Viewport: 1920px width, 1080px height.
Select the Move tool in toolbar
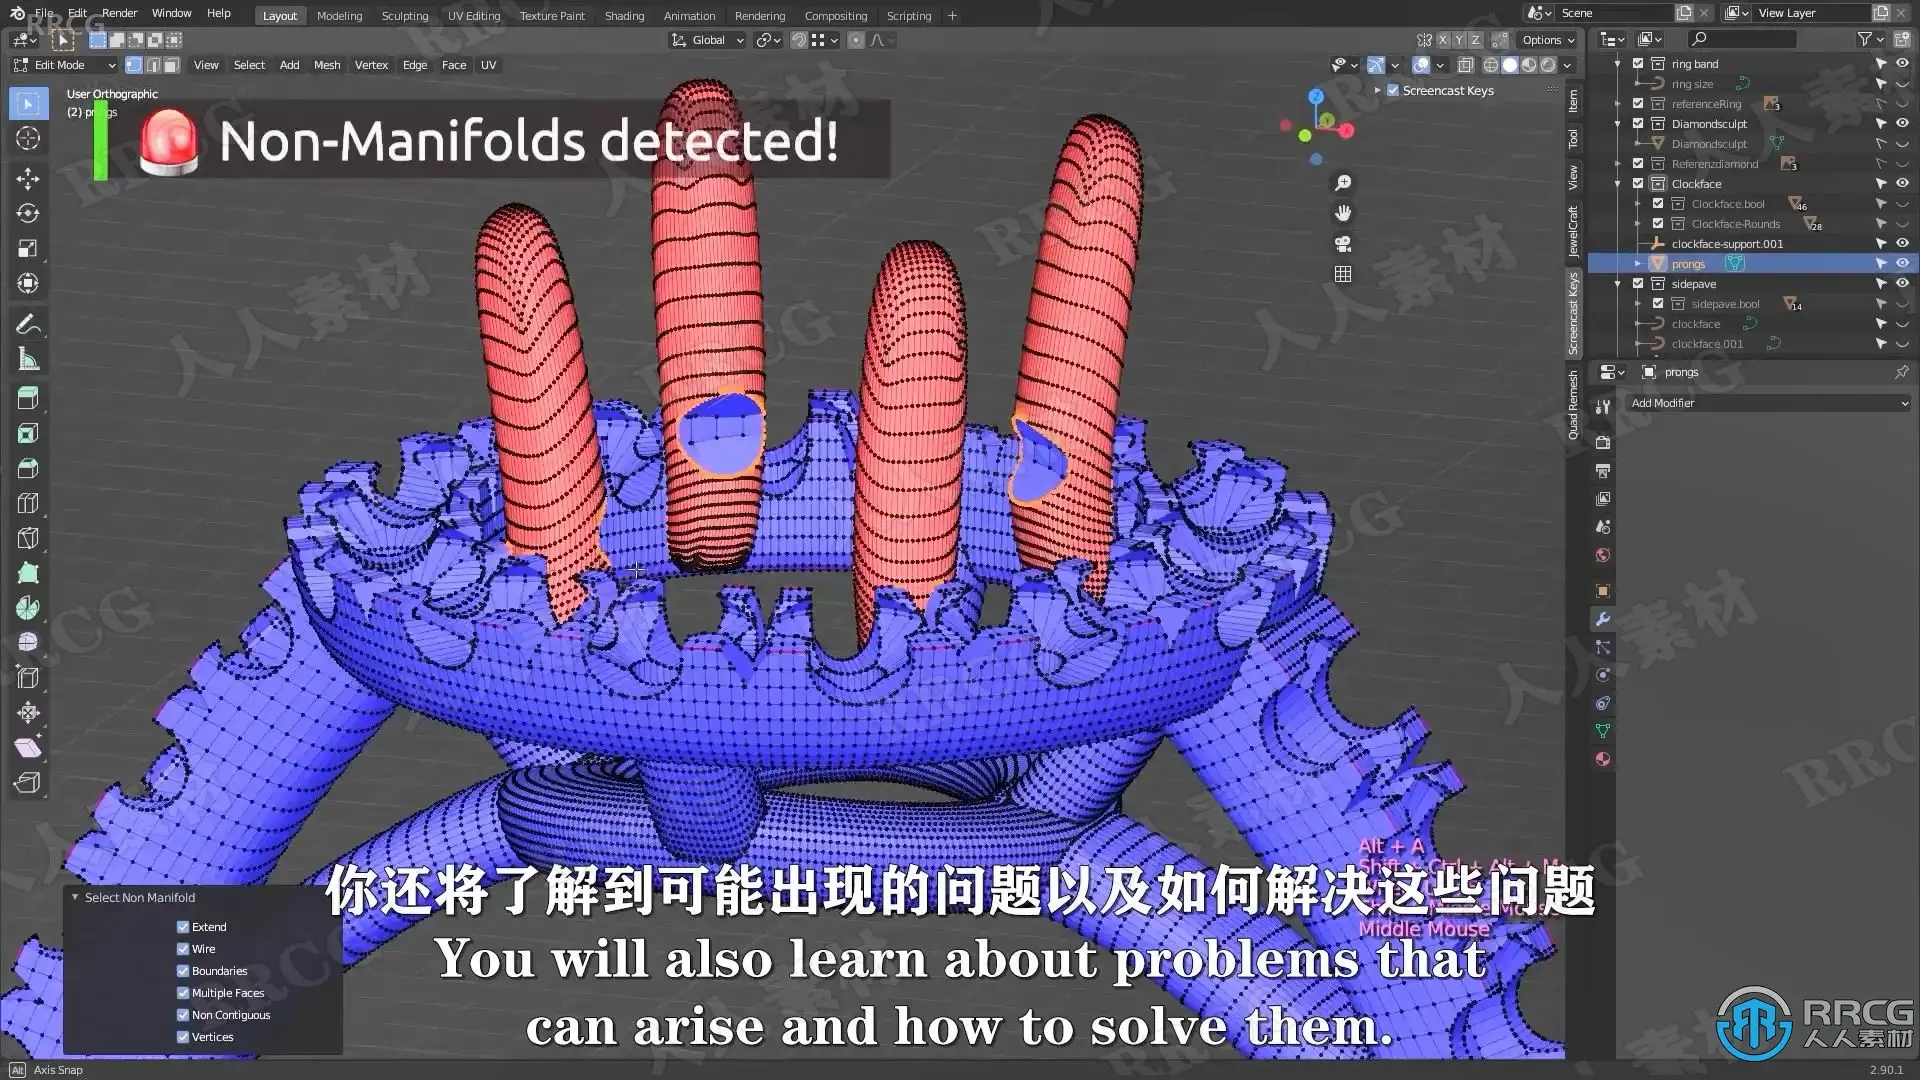(x=28, y=178)
